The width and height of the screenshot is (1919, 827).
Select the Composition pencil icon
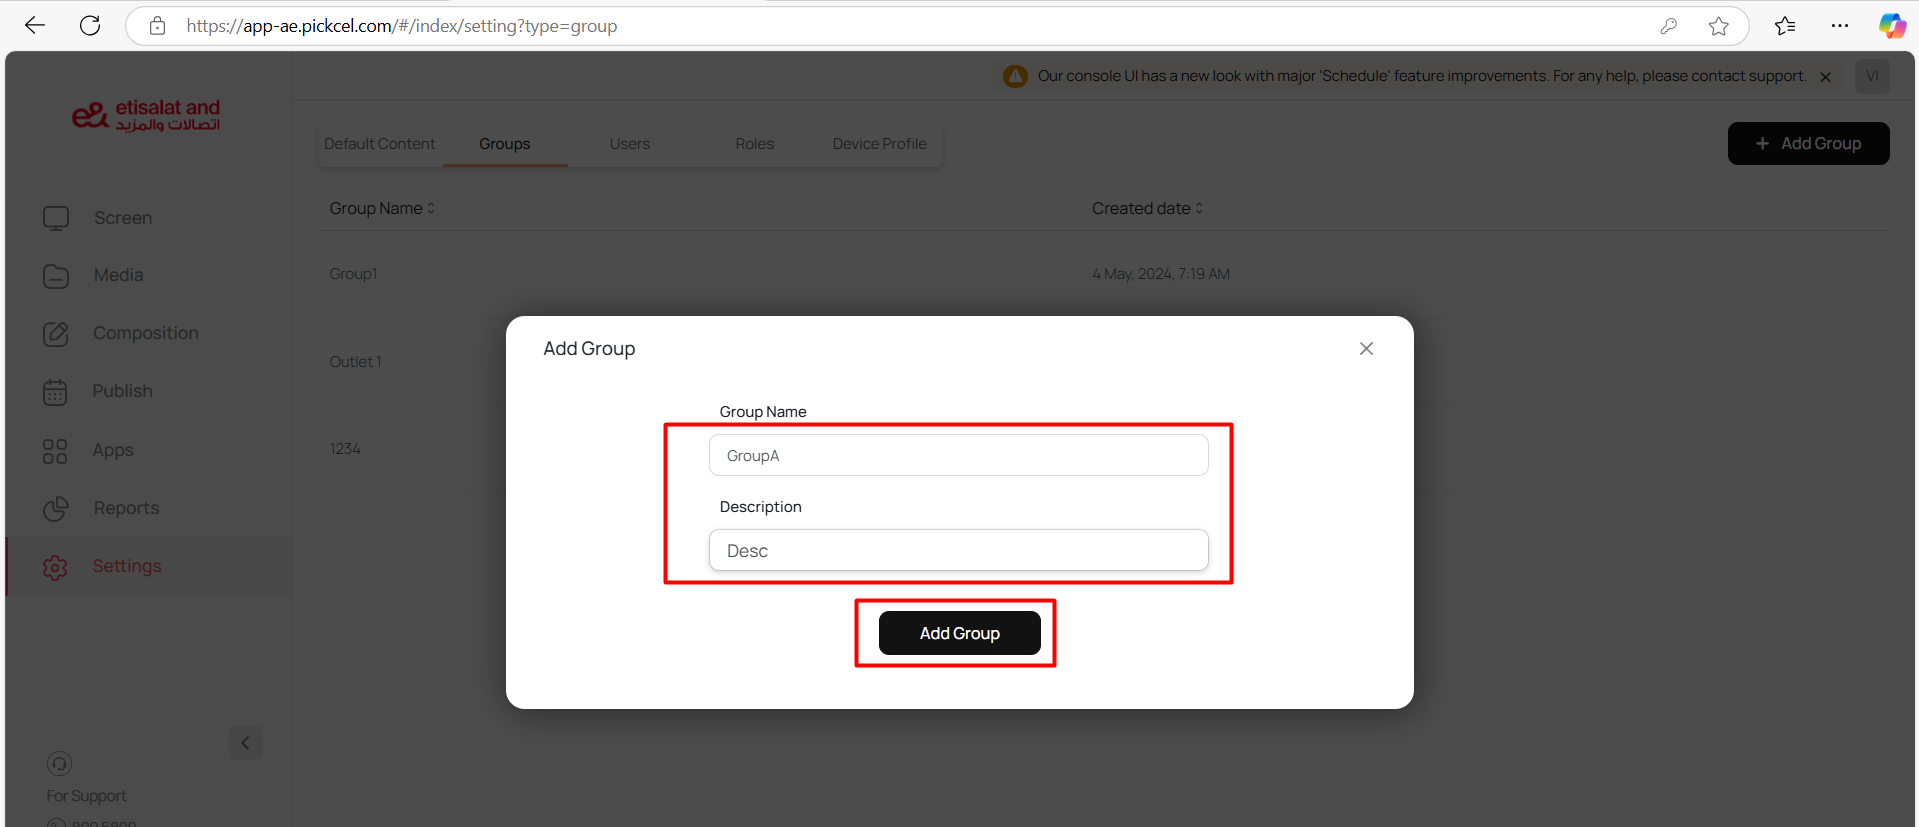[56, 334]
